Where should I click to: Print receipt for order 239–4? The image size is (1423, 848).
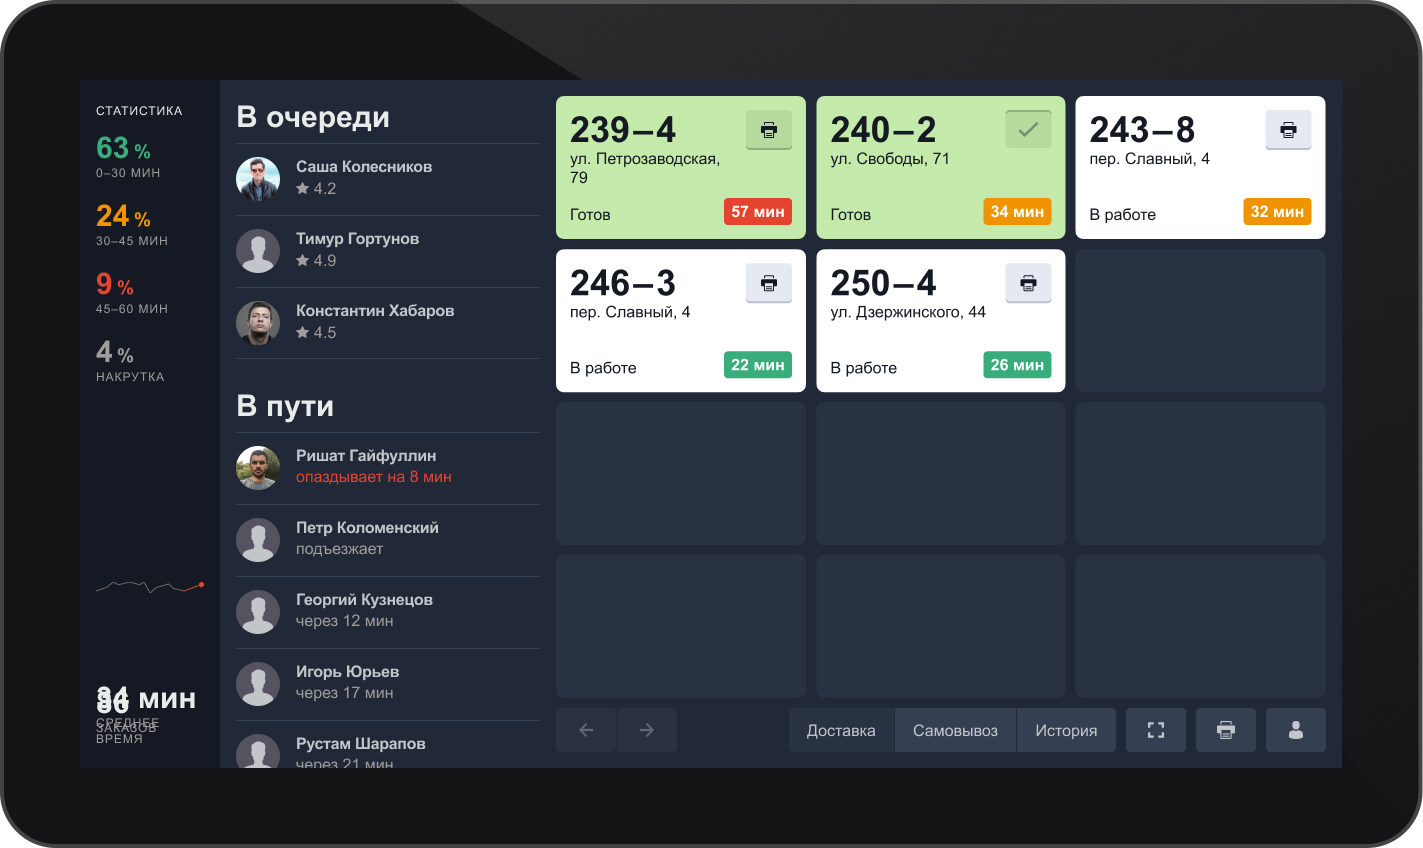click(x=768, y=130)
